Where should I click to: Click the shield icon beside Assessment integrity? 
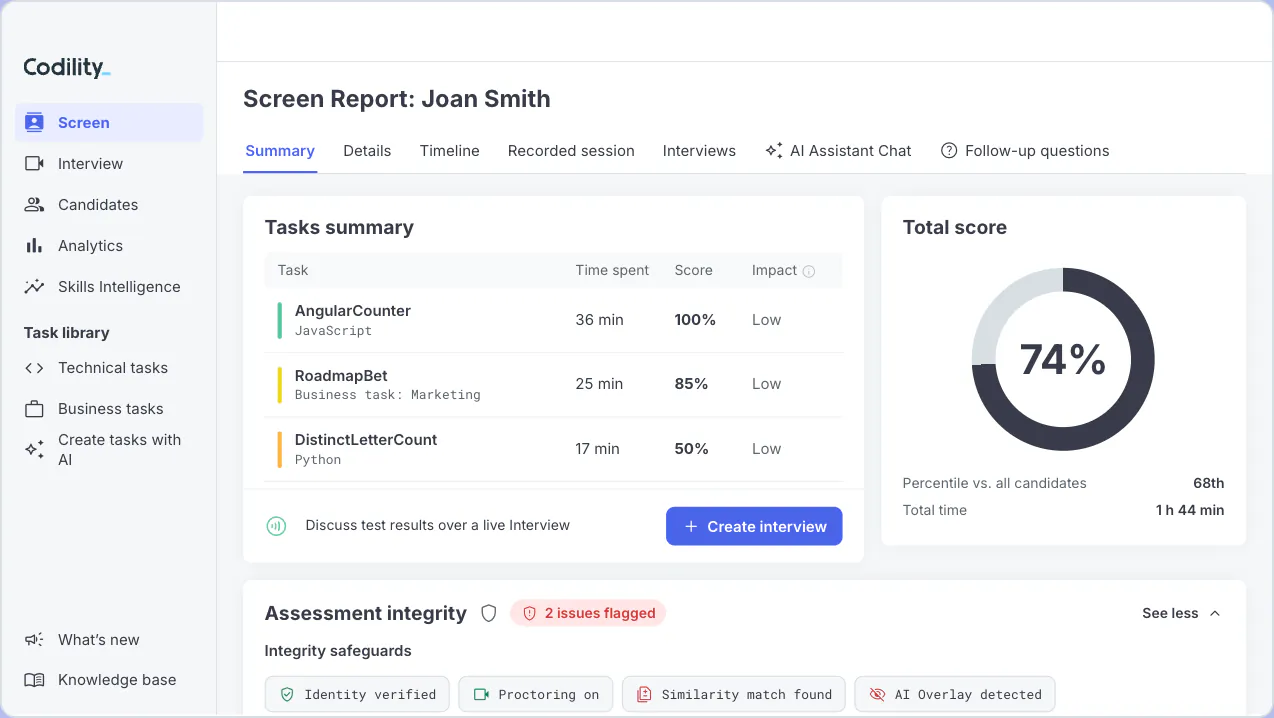click(489, 613)
